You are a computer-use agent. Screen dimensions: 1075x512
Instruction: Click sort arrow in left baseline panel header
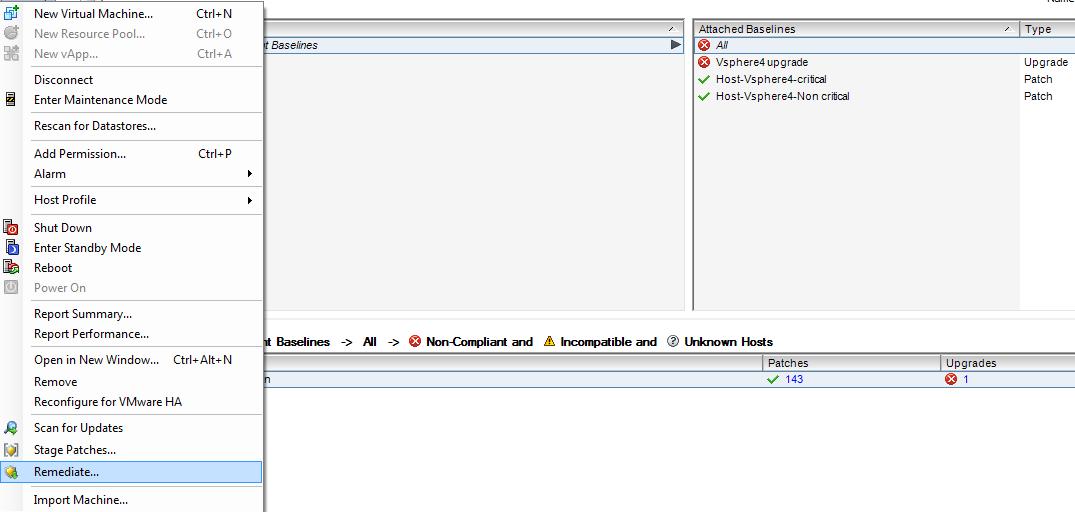tap(671, 29)
